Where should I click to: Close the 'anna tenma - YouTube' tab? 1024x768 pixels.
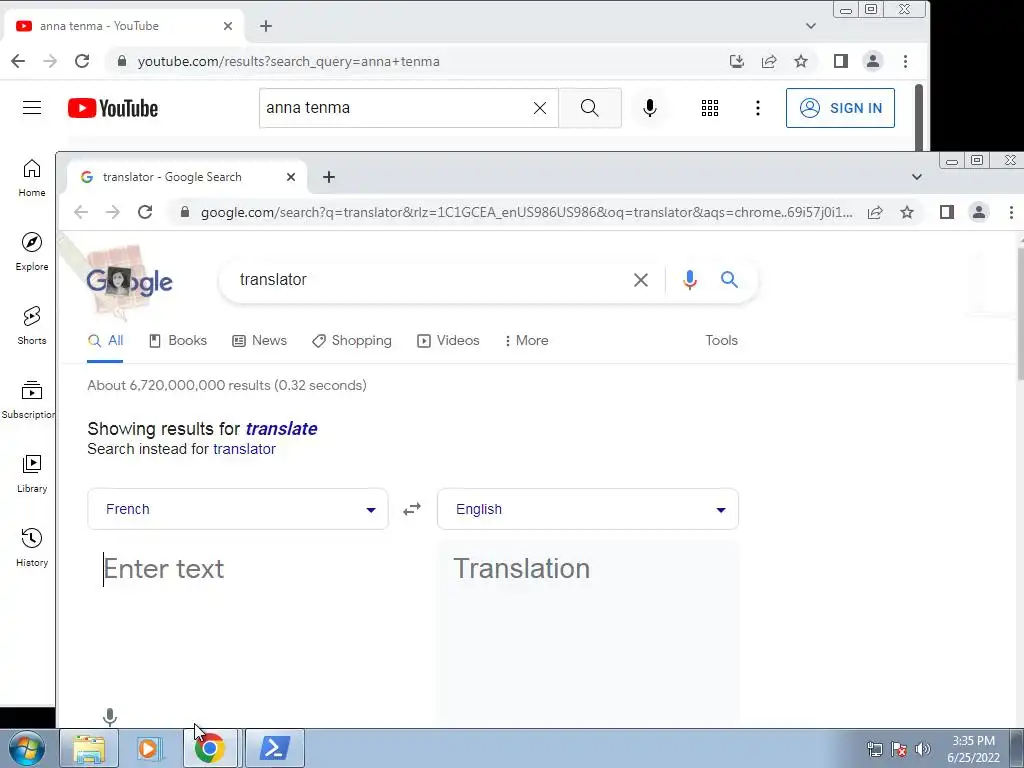[x=227, y=26]
